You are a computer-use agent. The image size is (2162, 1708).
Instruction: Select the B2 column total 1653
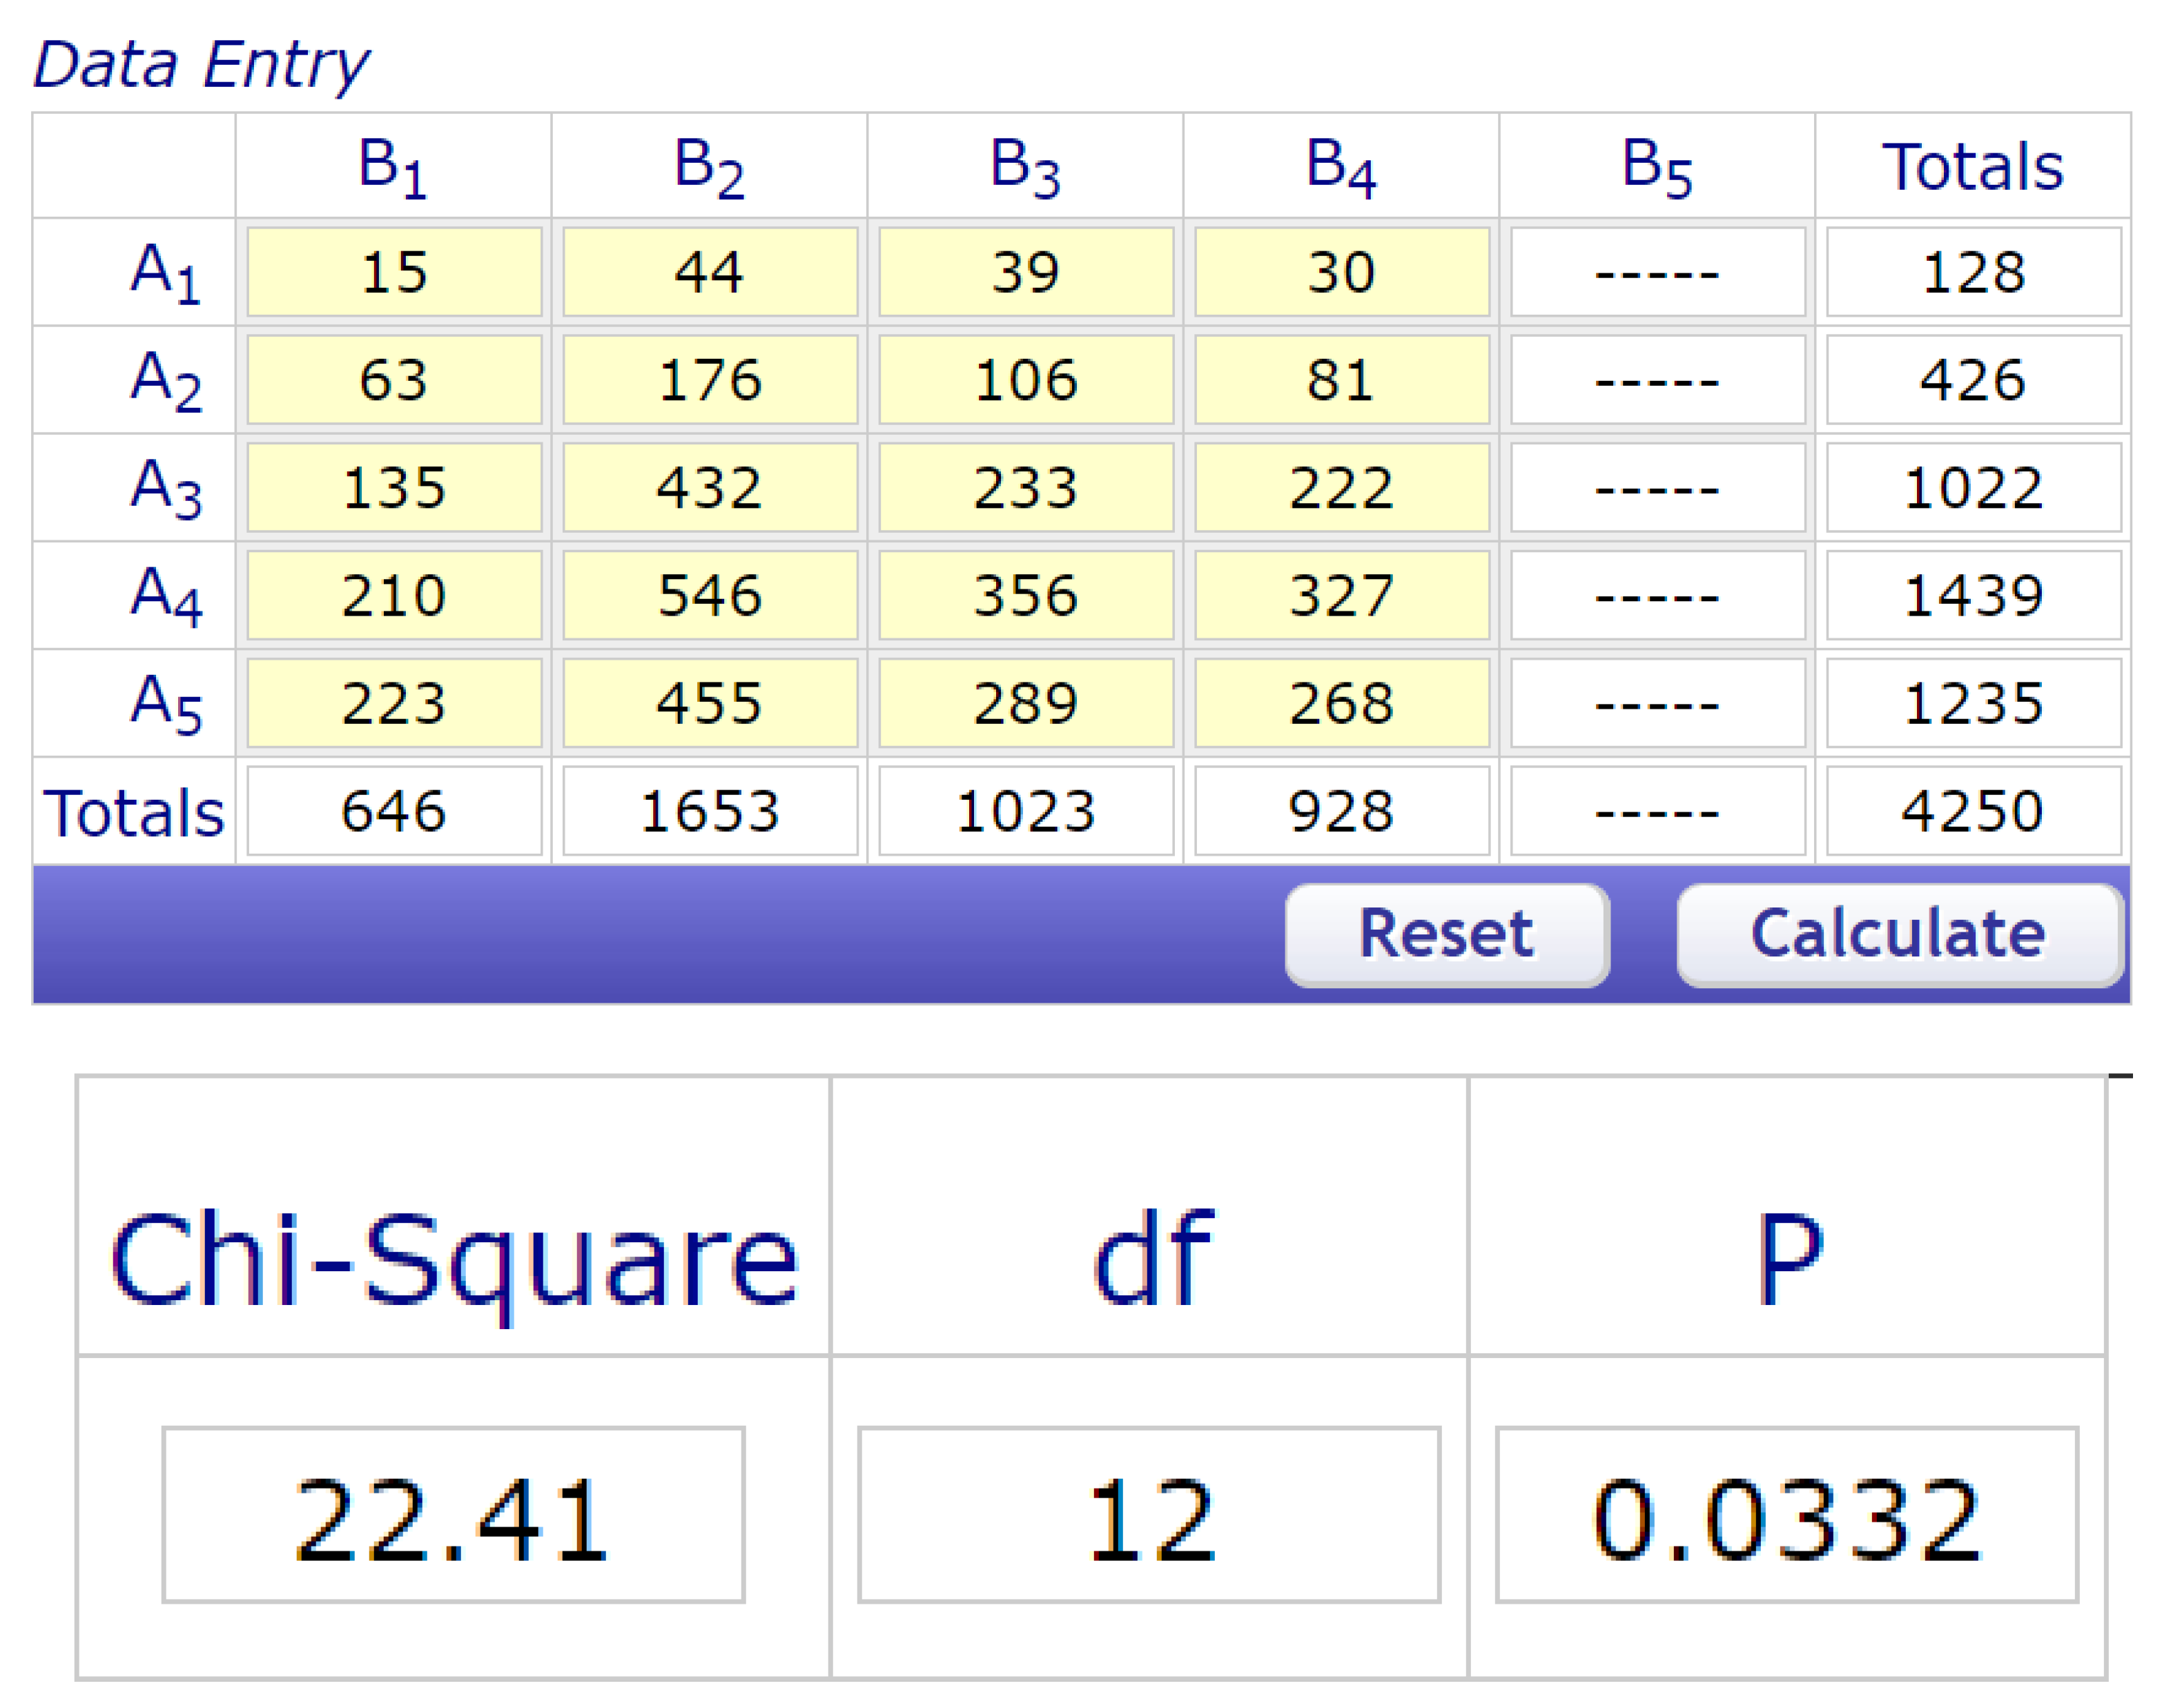click(x=710, y=811)
